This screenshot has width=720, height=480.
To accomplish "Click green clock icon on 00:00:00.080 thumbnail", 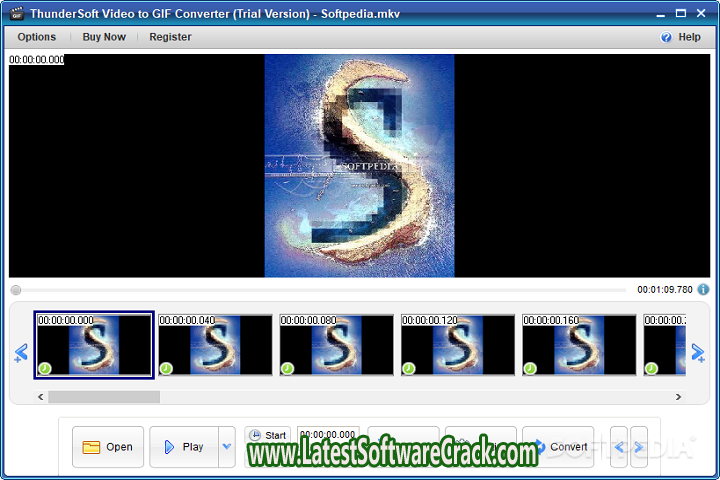I will (x=288, y=368).
